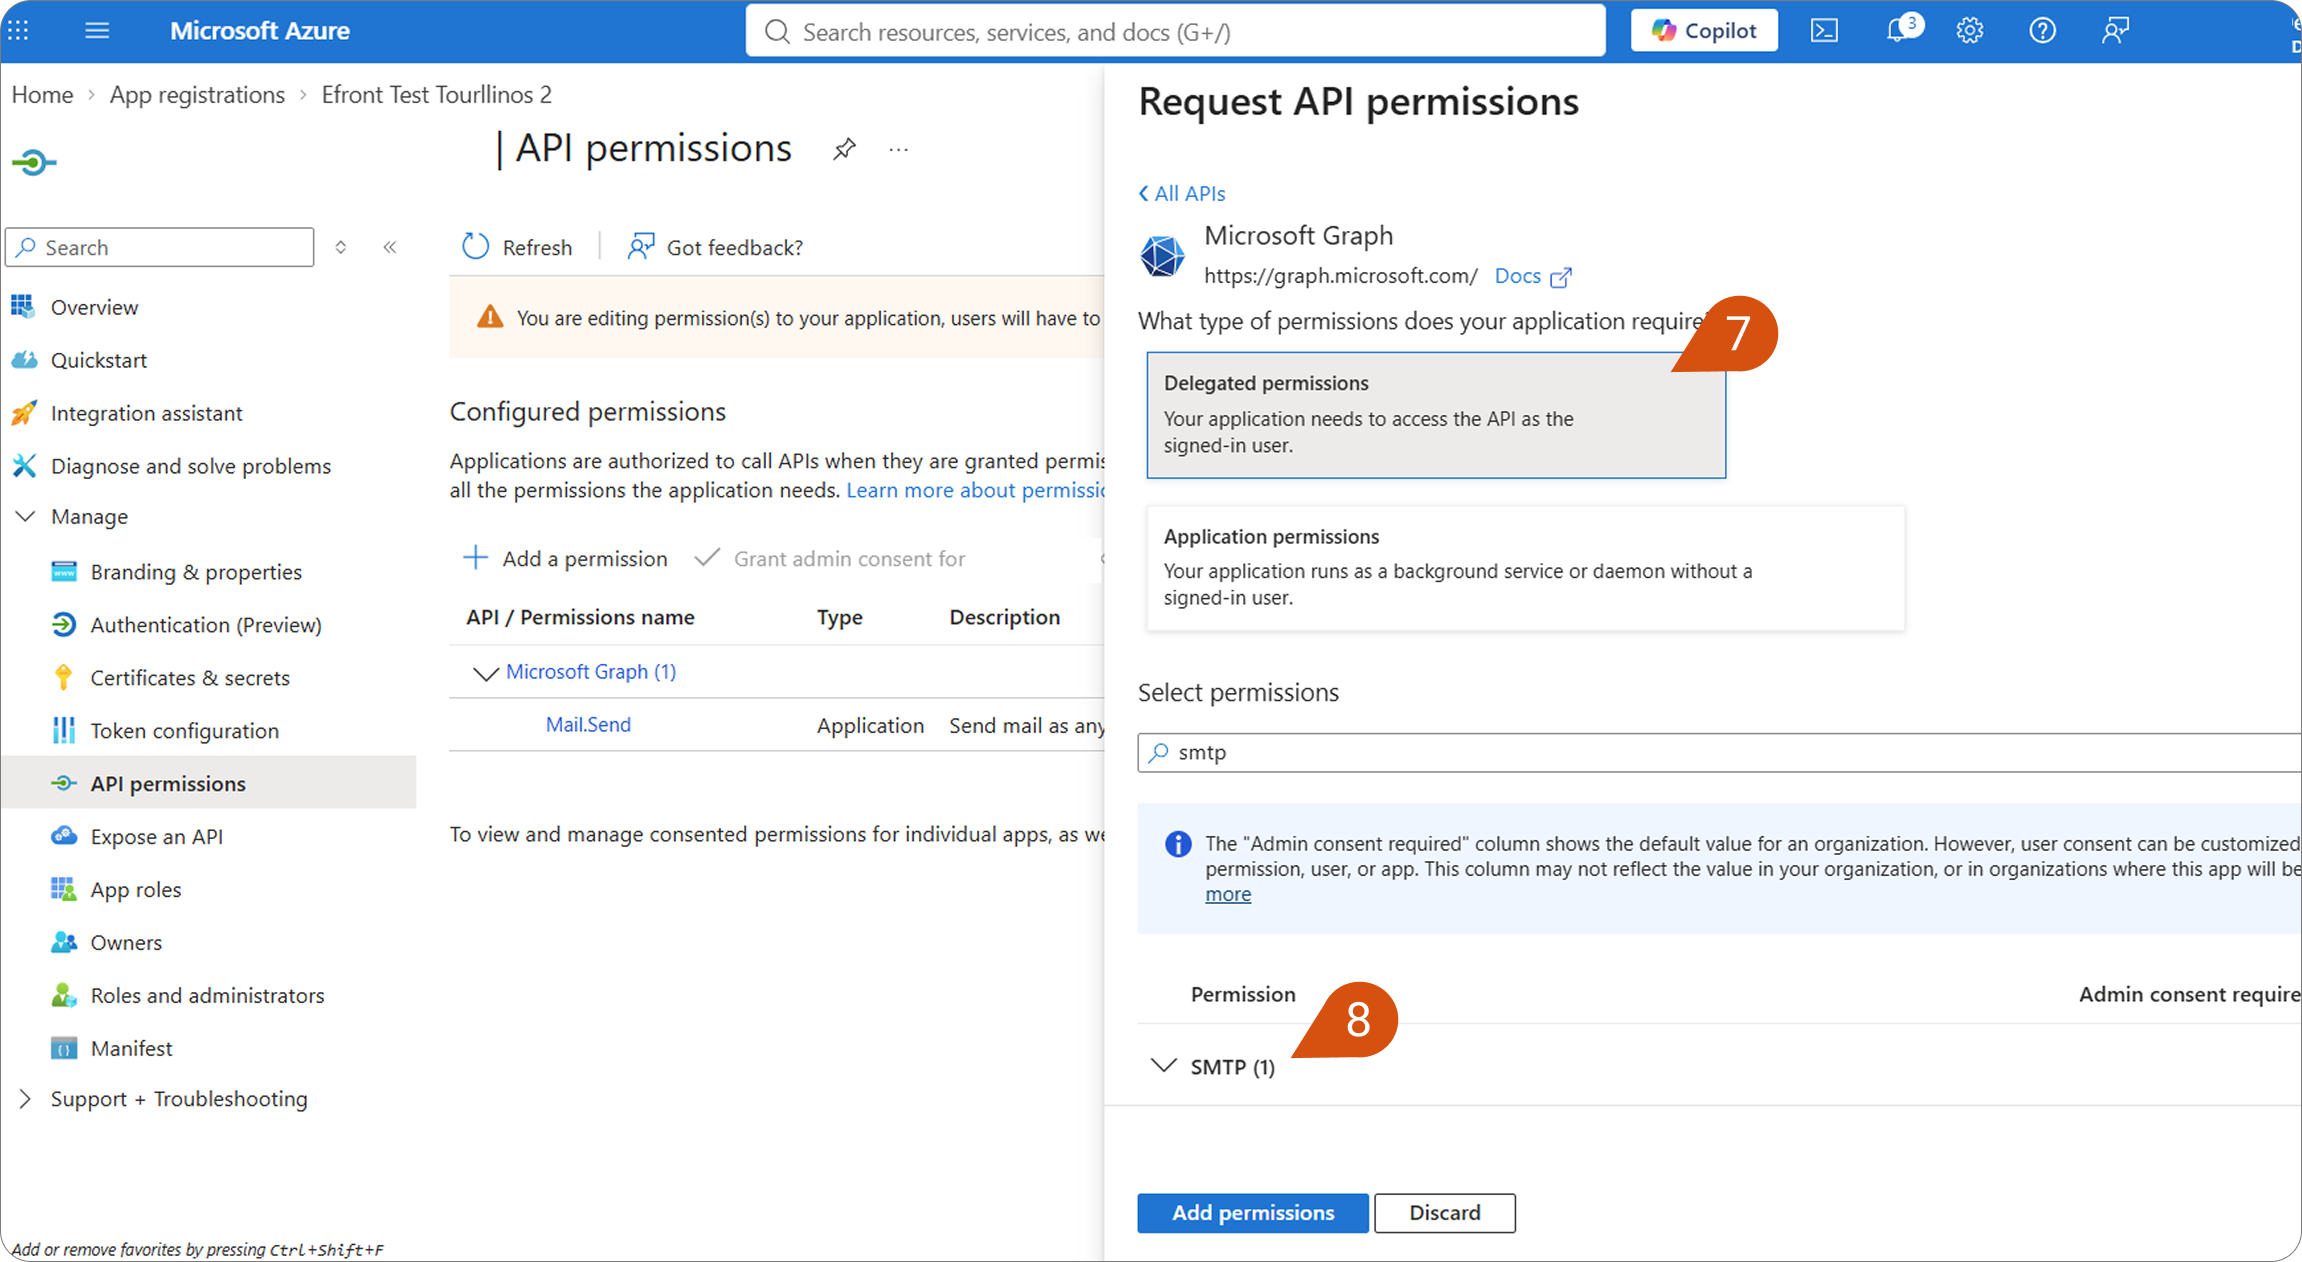The width and height of the screenshot is (2302, 1262).
Task: Click the Roles and administrators icon
Action: [x=63, y=995]
